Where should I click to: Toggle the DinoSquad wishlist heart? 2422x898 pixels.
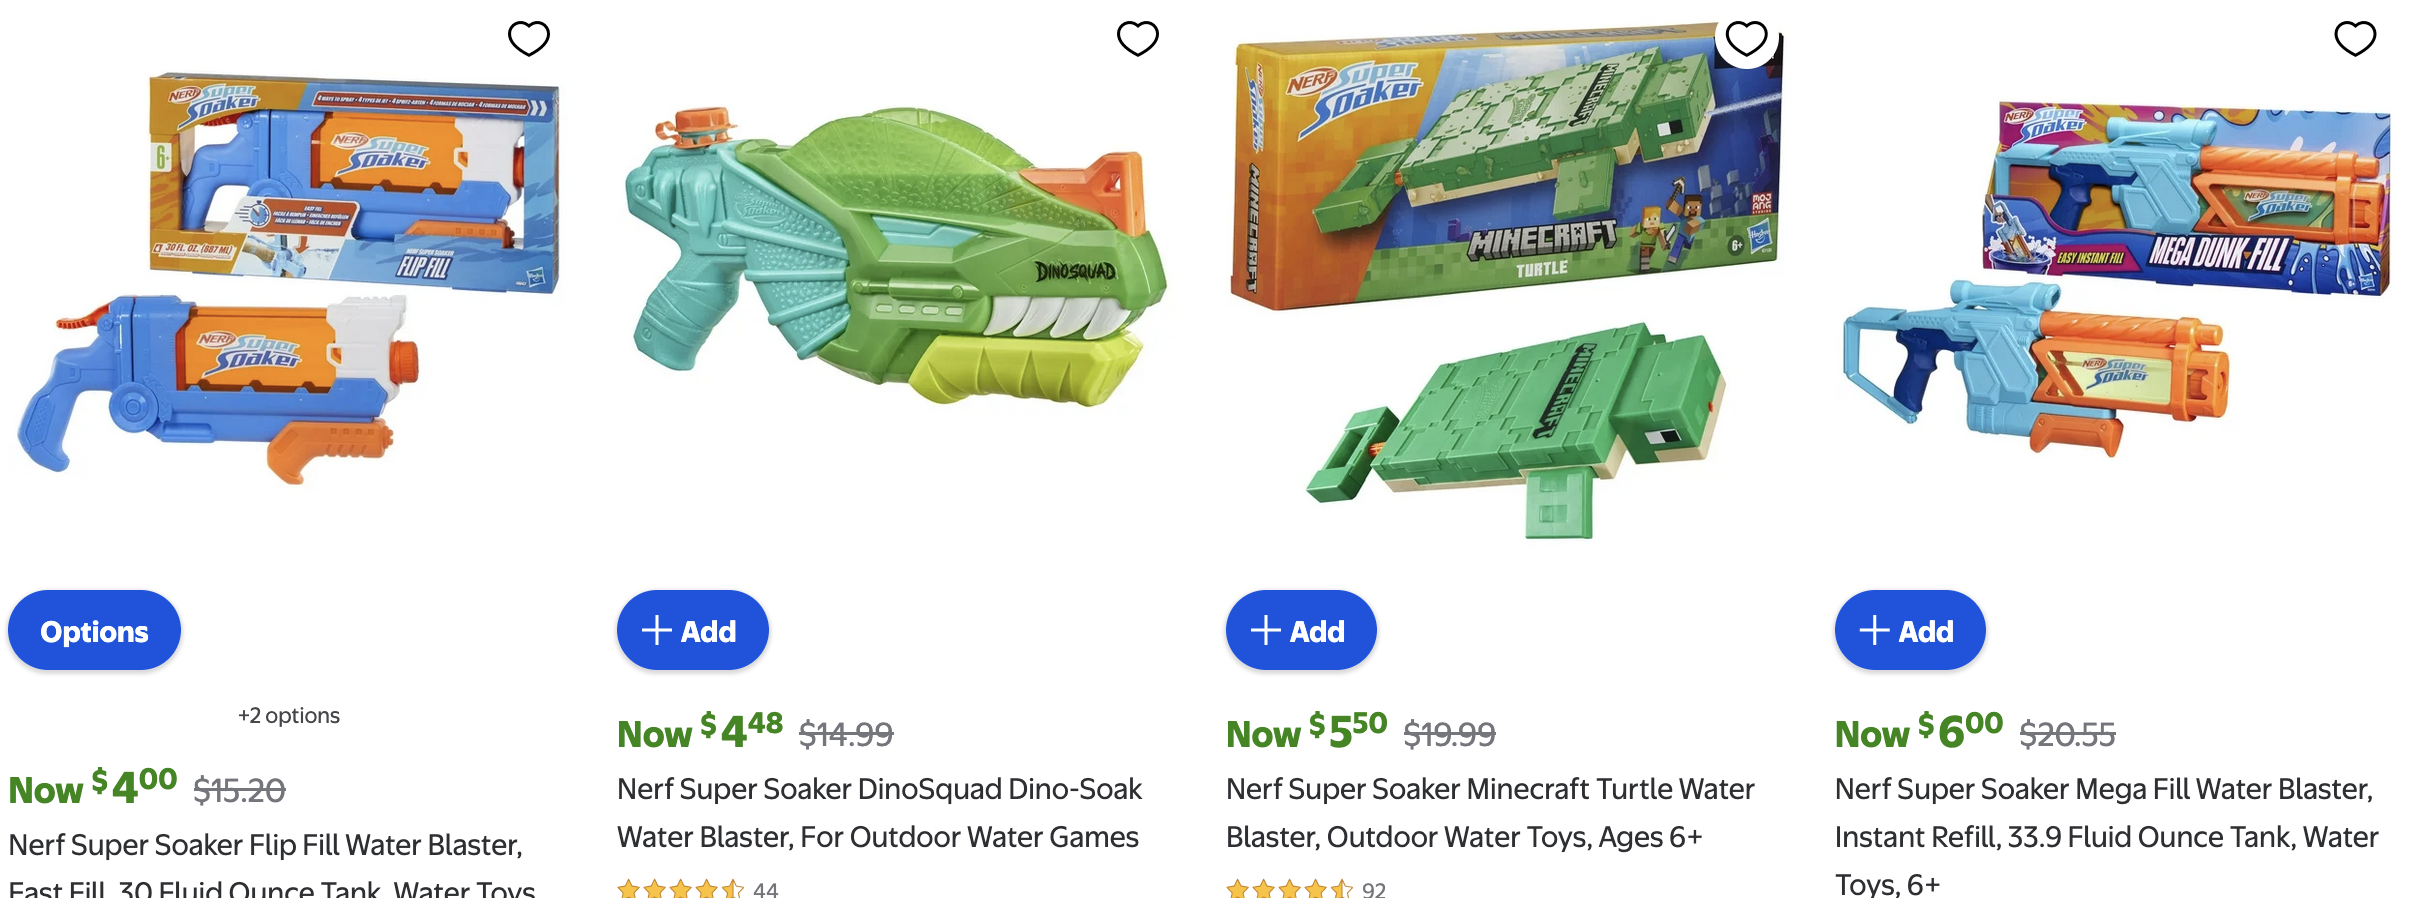[1137, 40]
